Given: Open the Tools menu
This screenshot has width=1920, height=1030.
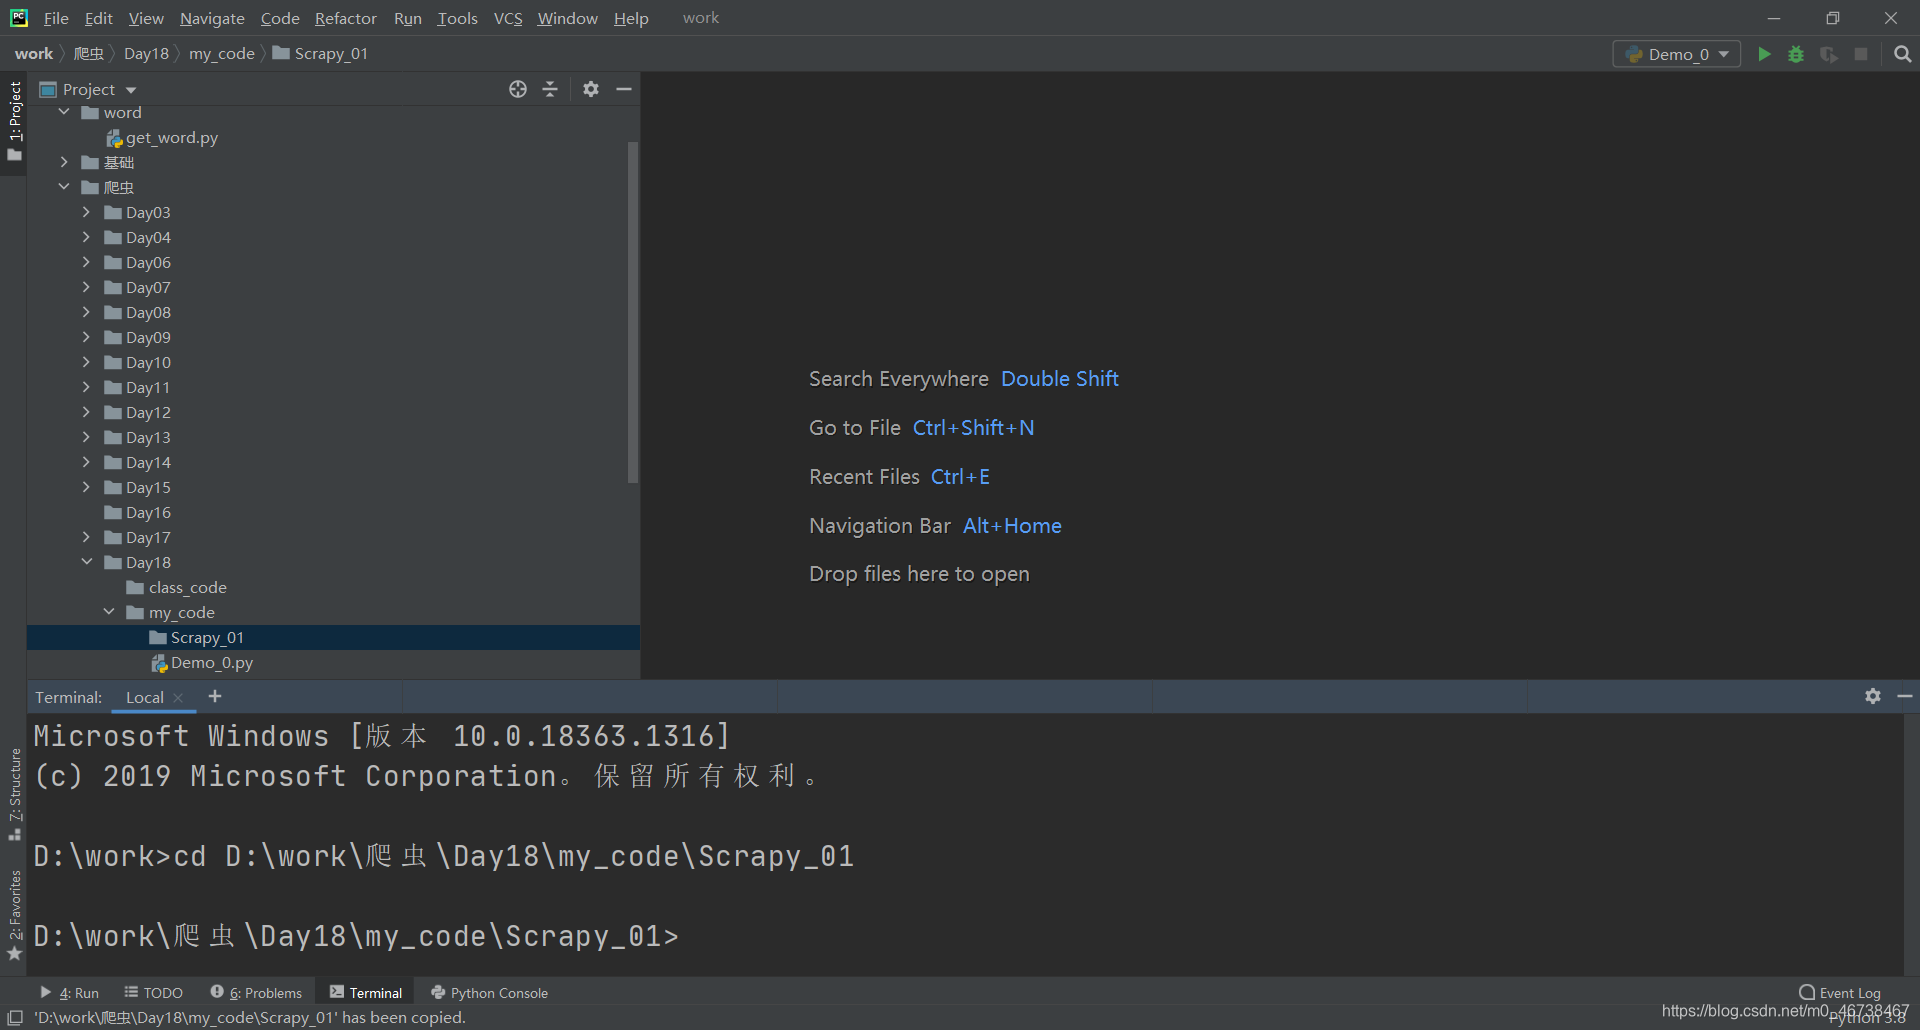Looking at the screenshot, I should pyautogui.click(x=457, y=18).
